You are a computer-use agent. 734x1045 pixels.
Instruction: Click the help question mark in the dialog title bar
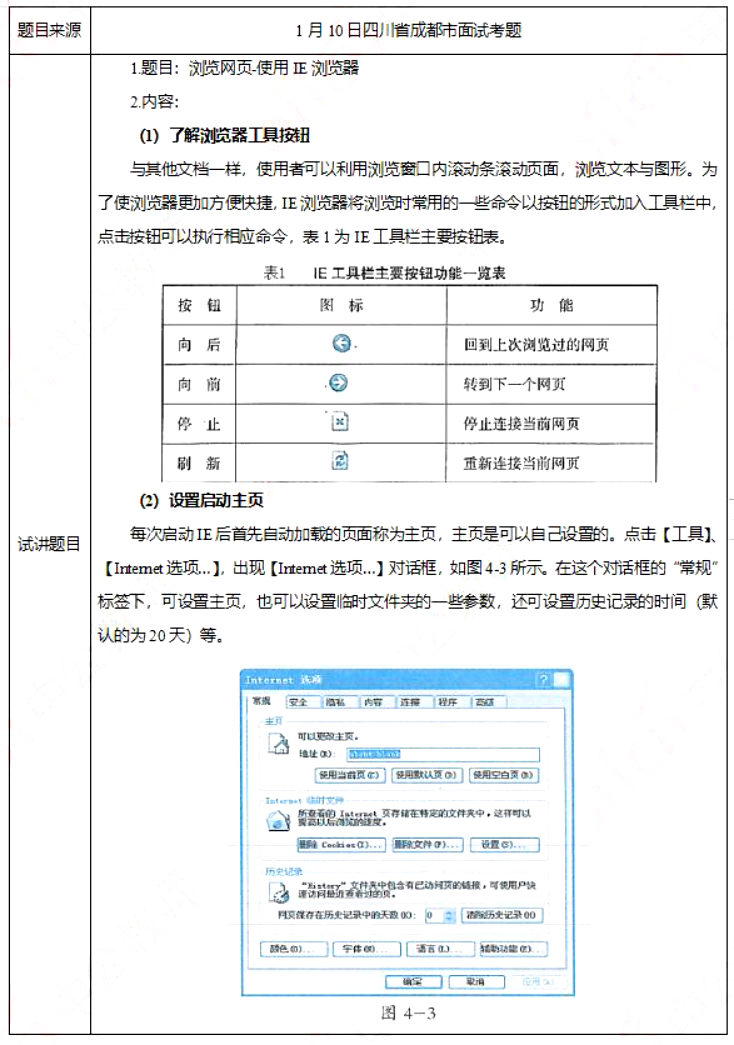[543, 680]
